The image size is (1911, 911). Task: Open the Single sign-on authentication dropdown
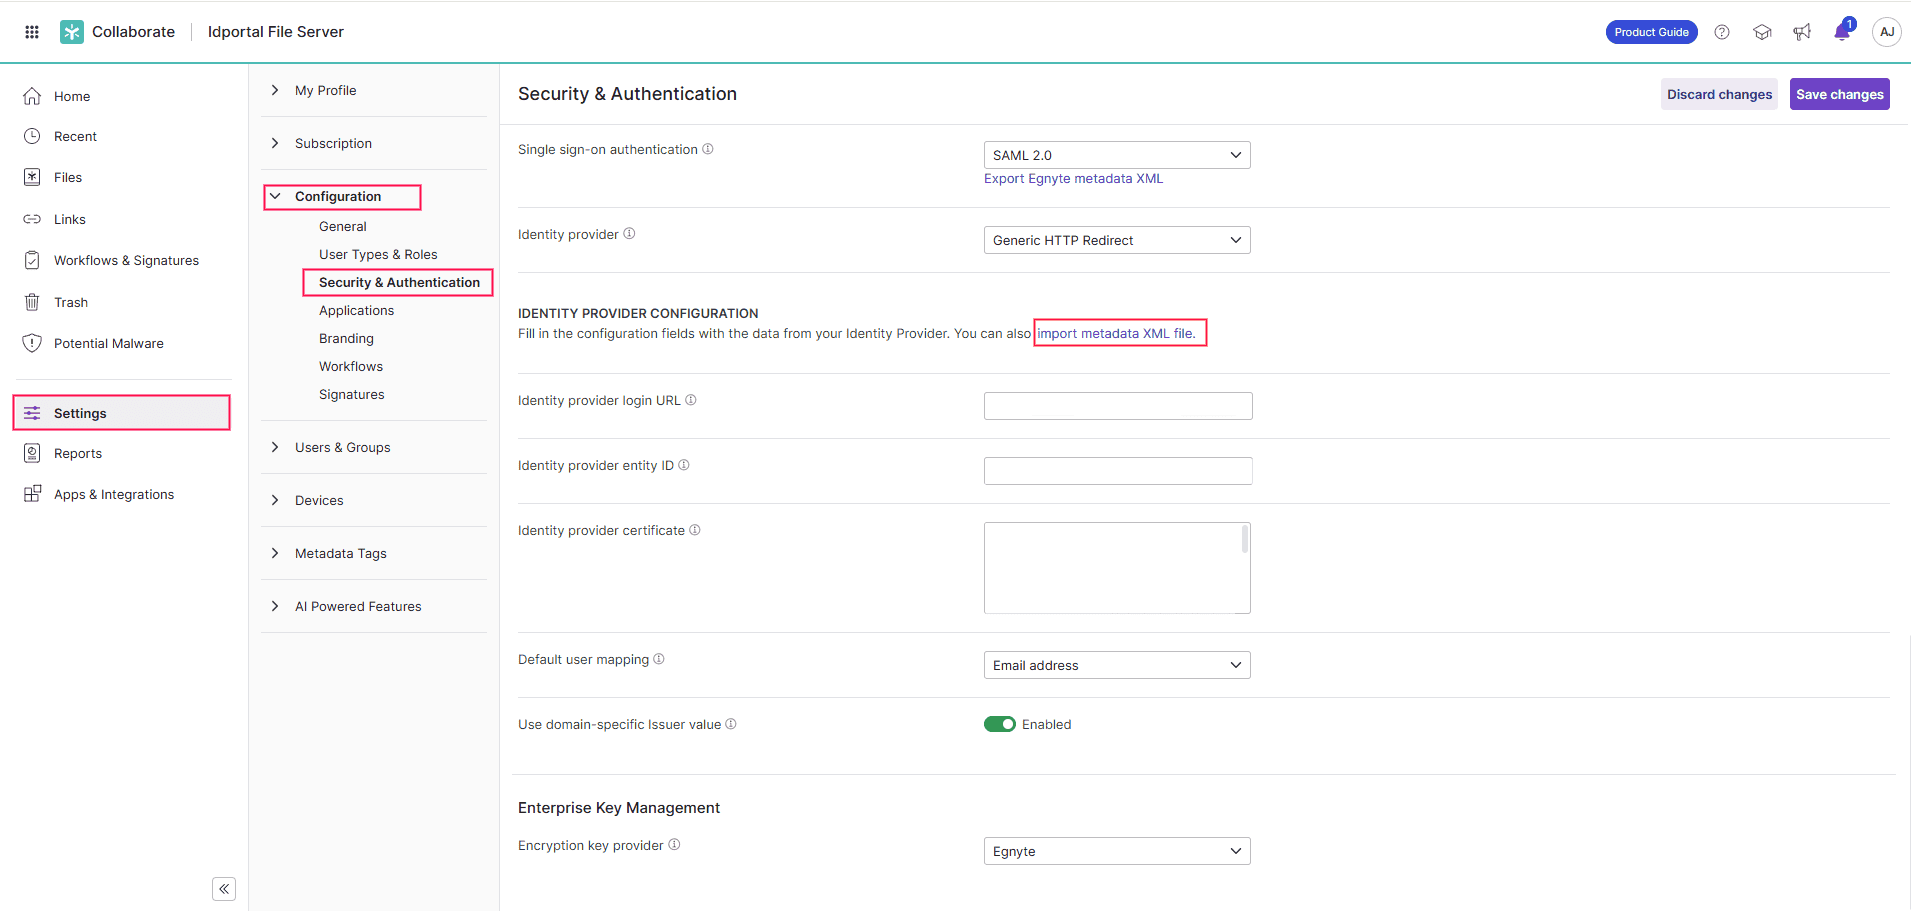tap(1117, 154)
